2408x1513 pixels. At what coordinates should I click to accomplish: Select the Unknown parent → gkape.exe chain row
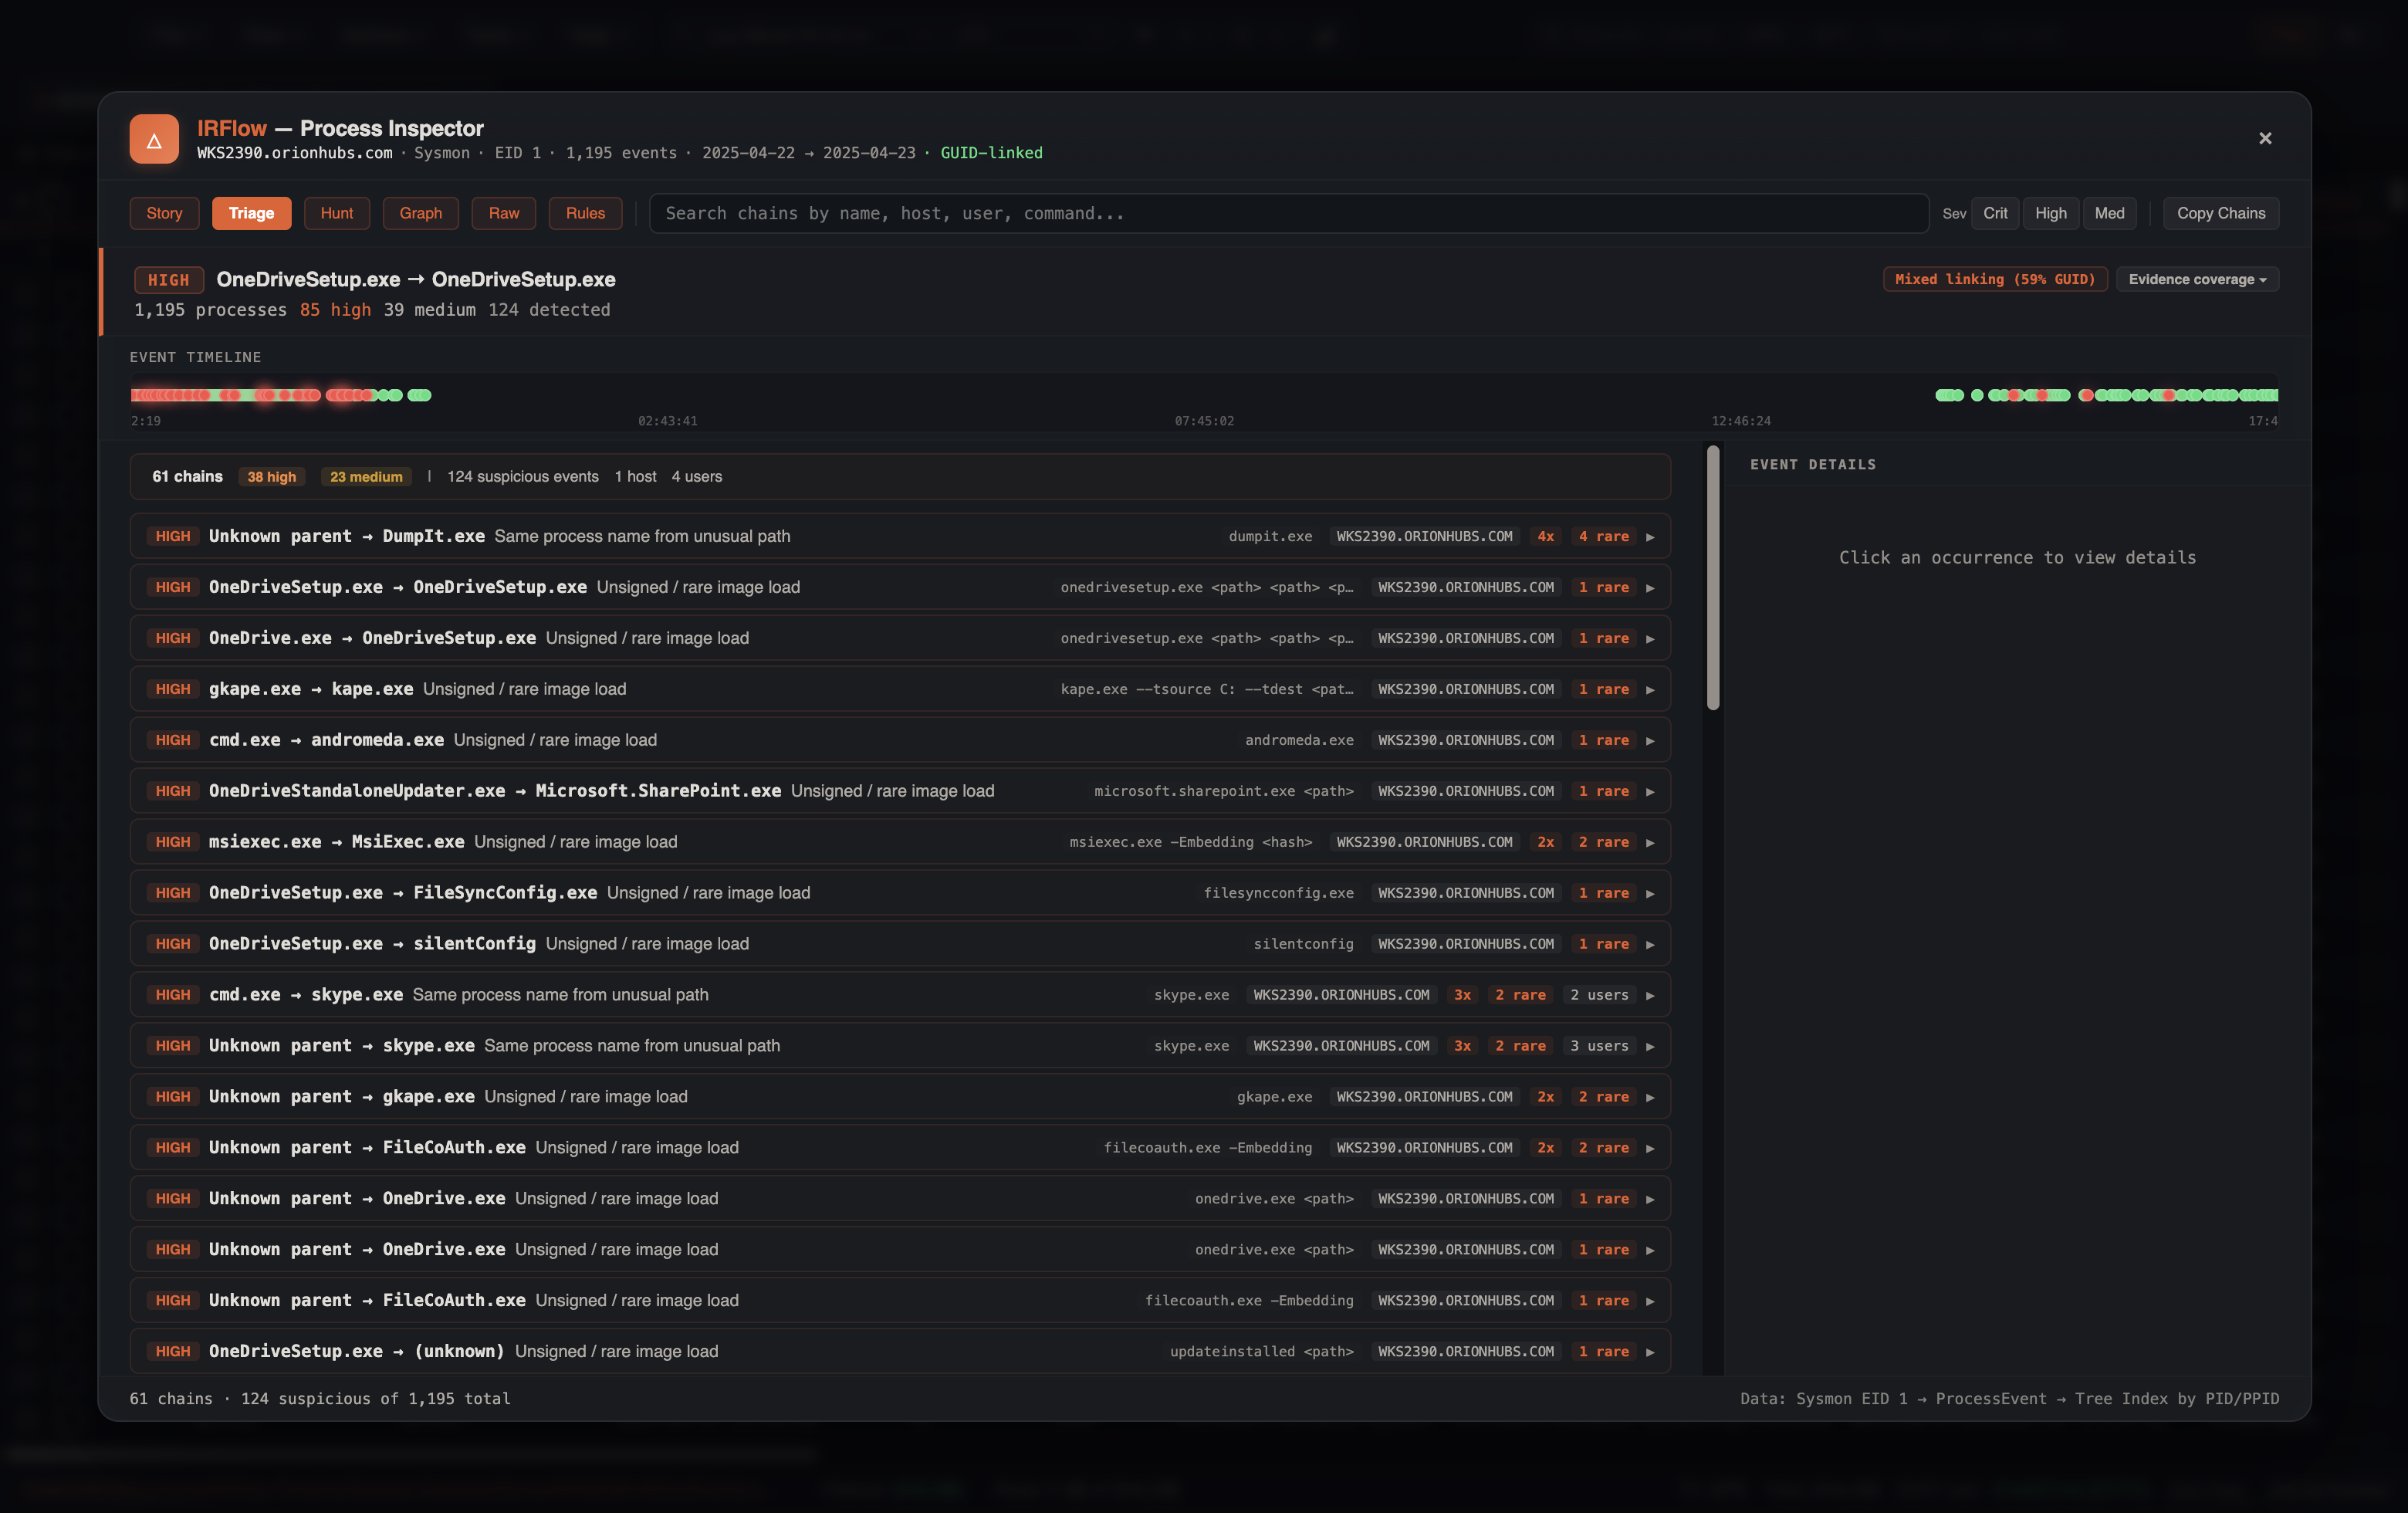click(x=900, y=1097)
